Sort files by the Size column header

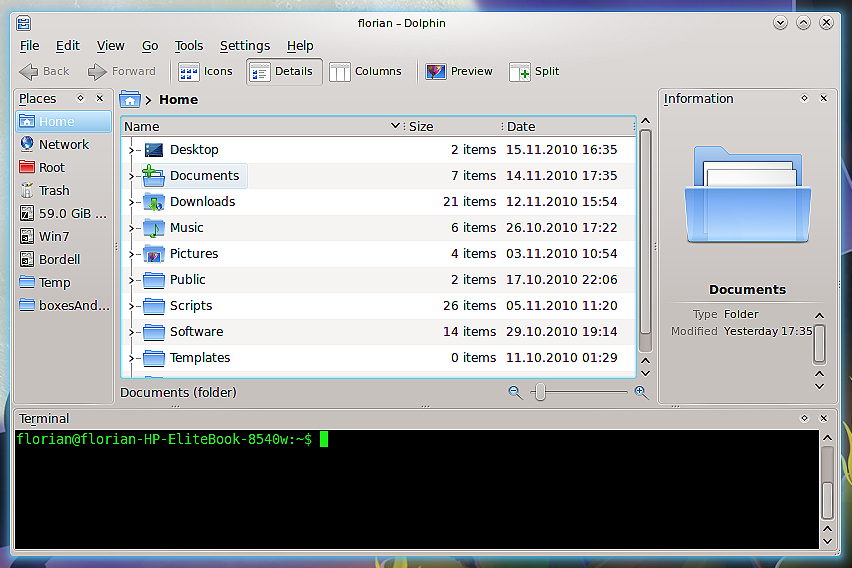tap(421, 127)
